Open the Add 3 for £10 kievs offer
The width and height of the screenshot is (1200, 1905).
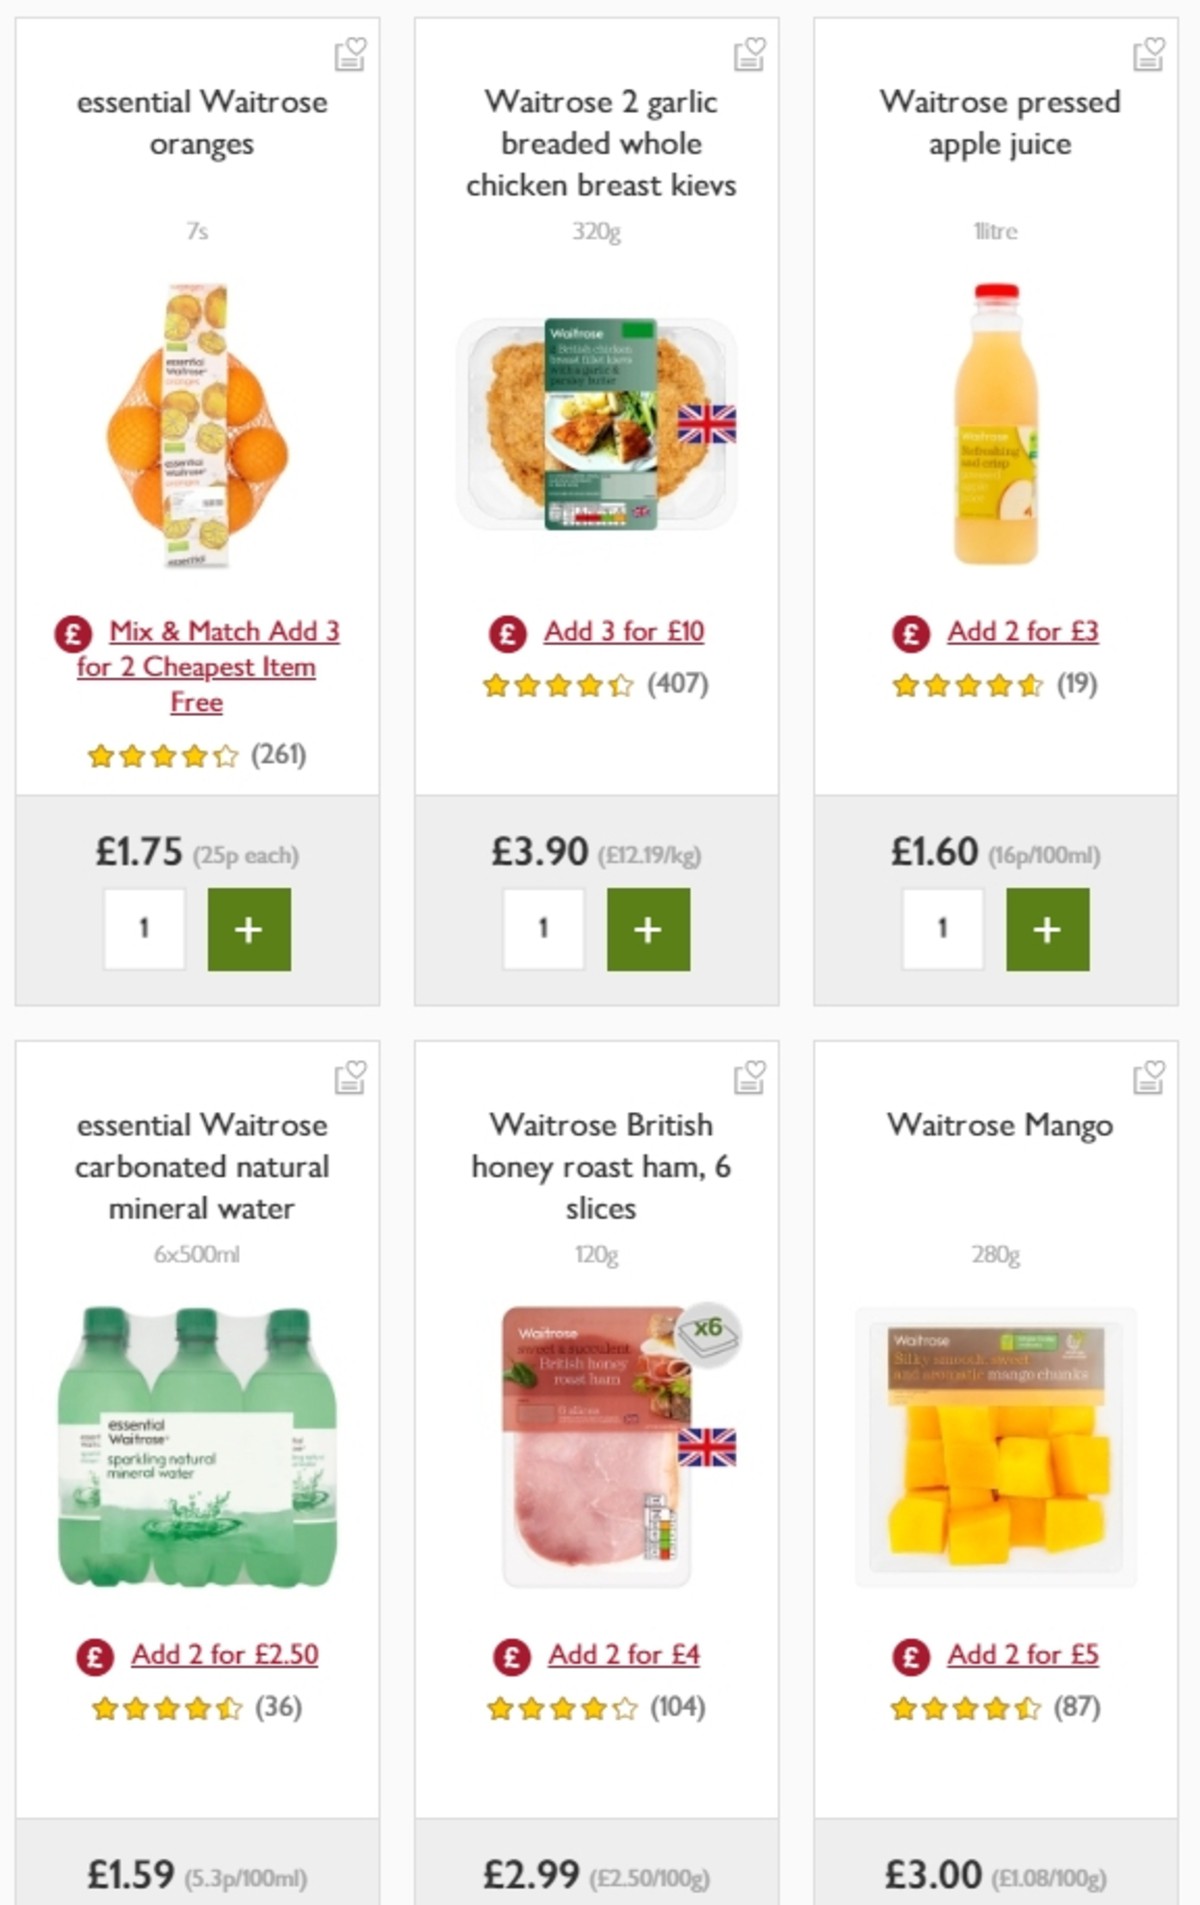(622, 631)
